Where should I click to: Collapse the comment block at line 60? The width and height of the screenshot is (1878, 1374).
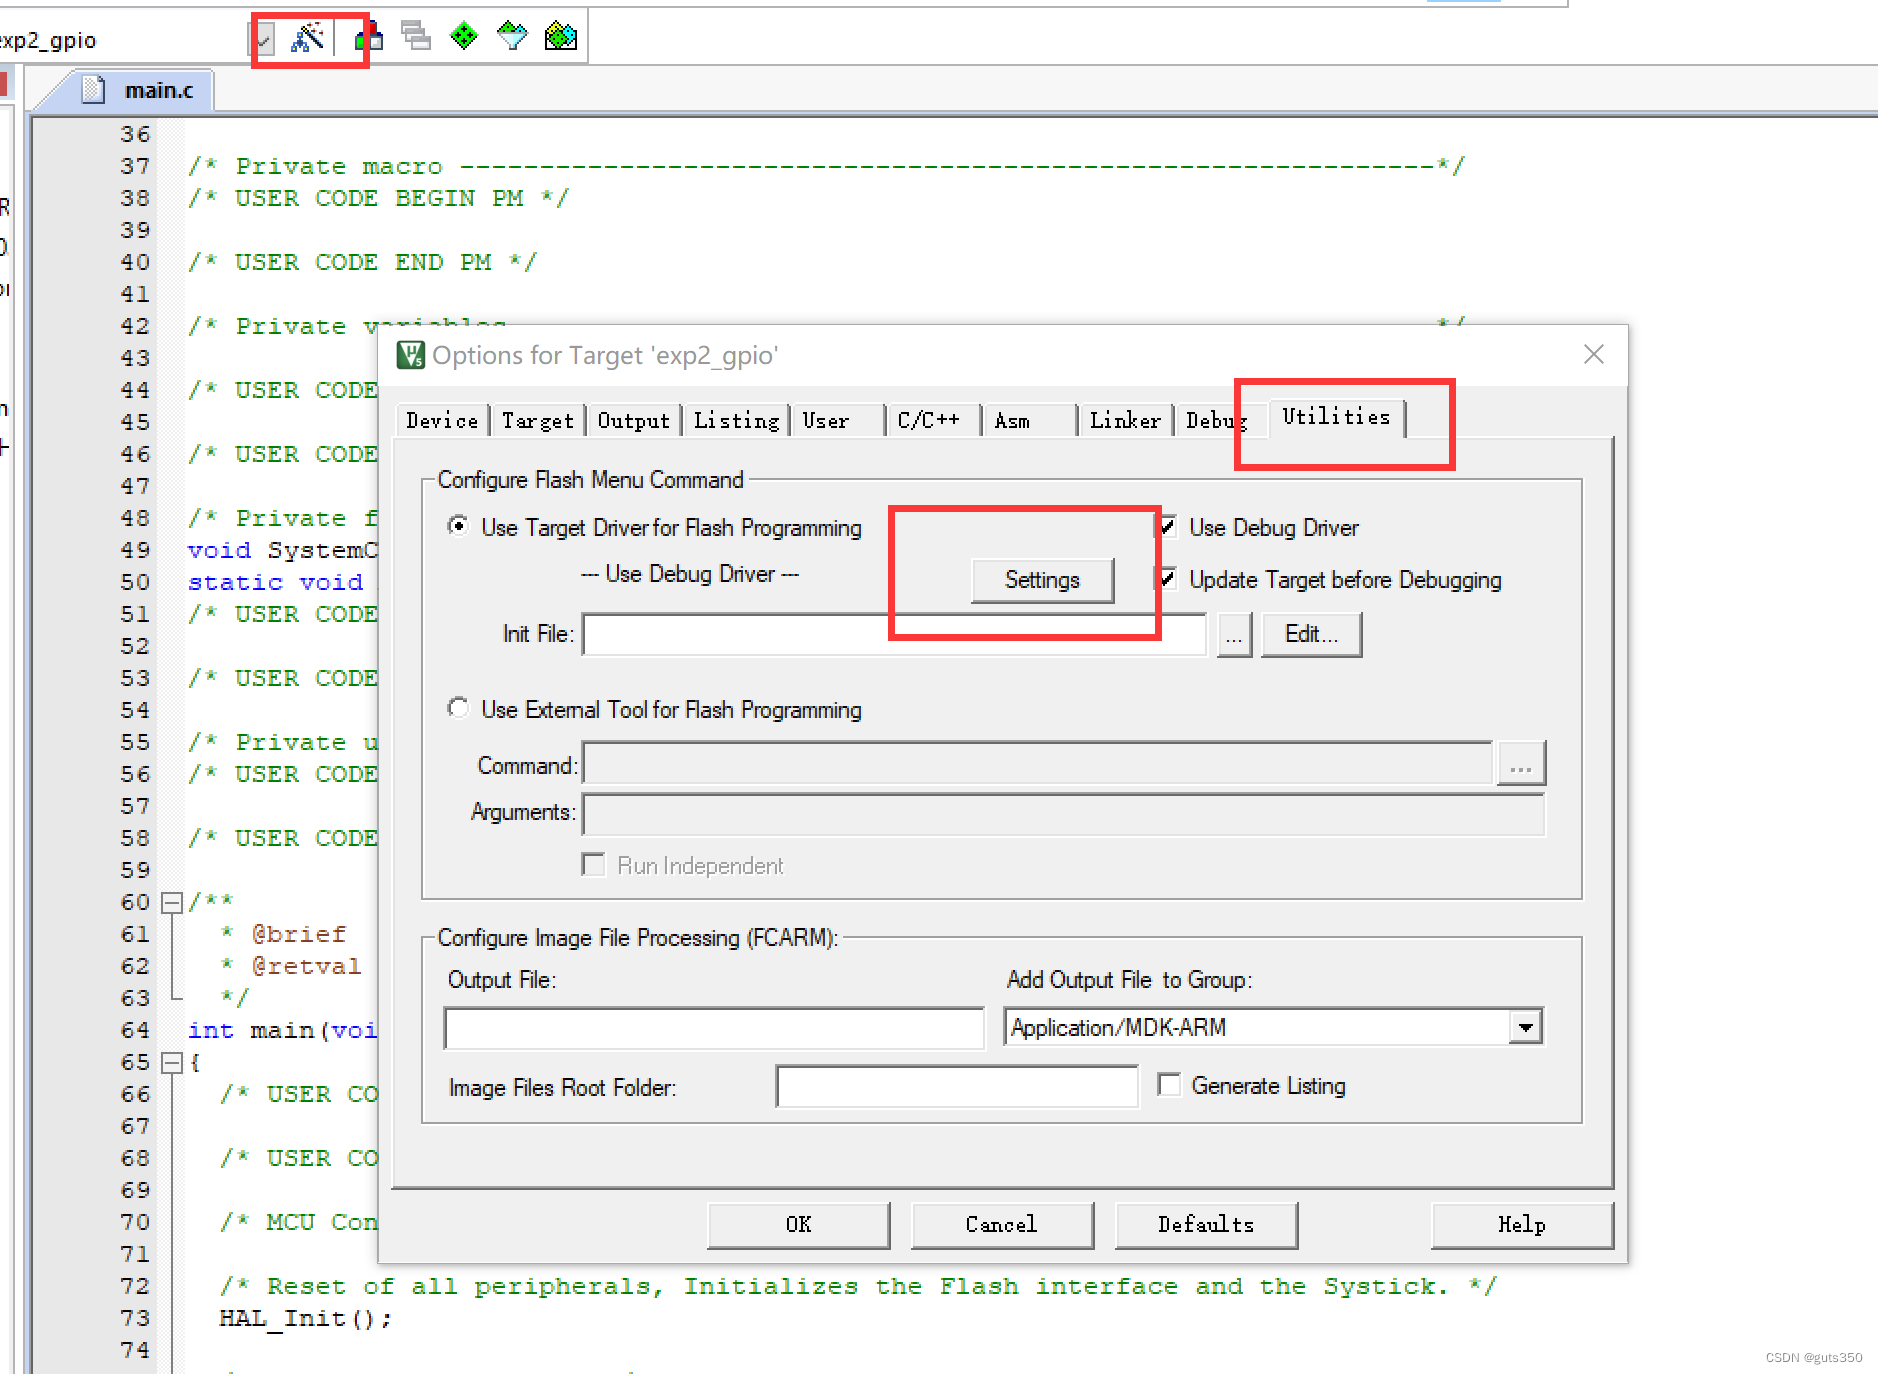pyautogui.click(x=171, y=901)
